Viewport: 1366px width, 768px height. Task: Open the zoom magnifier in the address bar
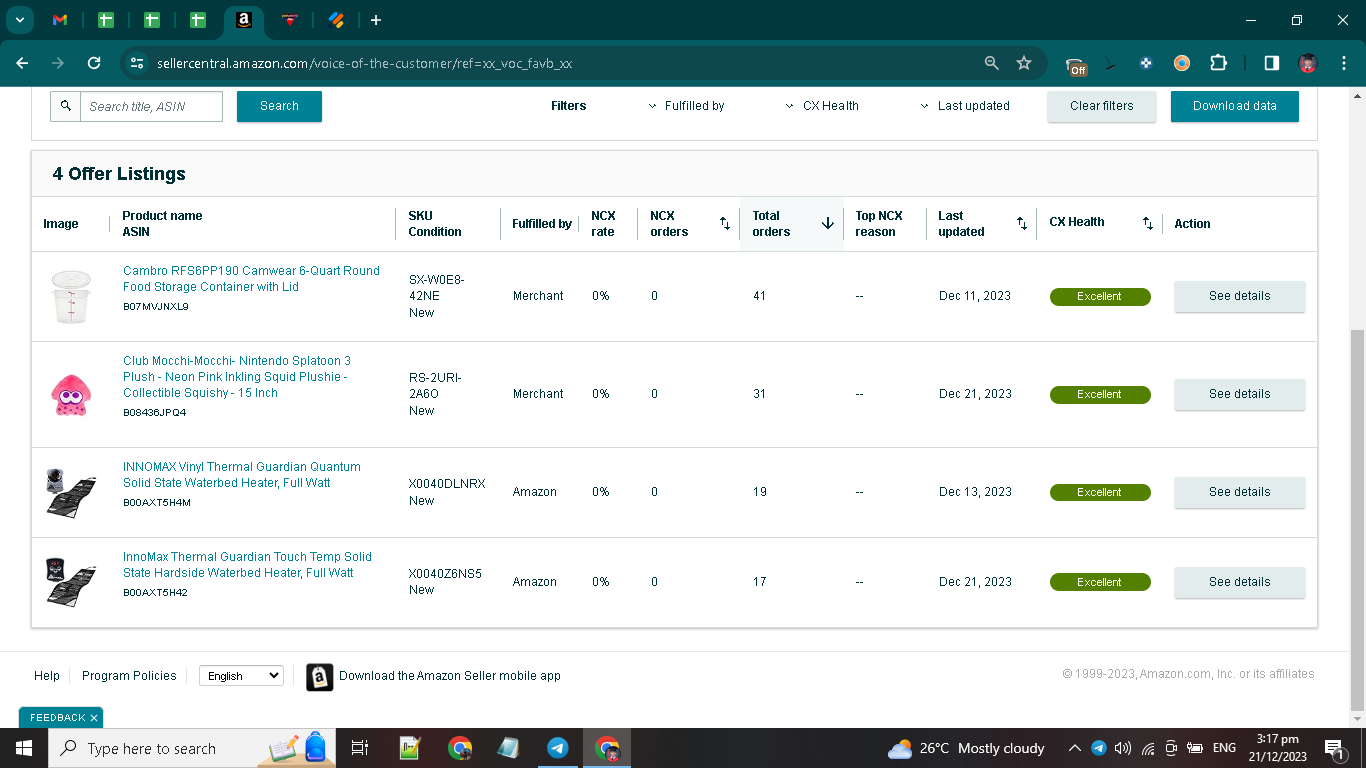(x=992, y=63)
